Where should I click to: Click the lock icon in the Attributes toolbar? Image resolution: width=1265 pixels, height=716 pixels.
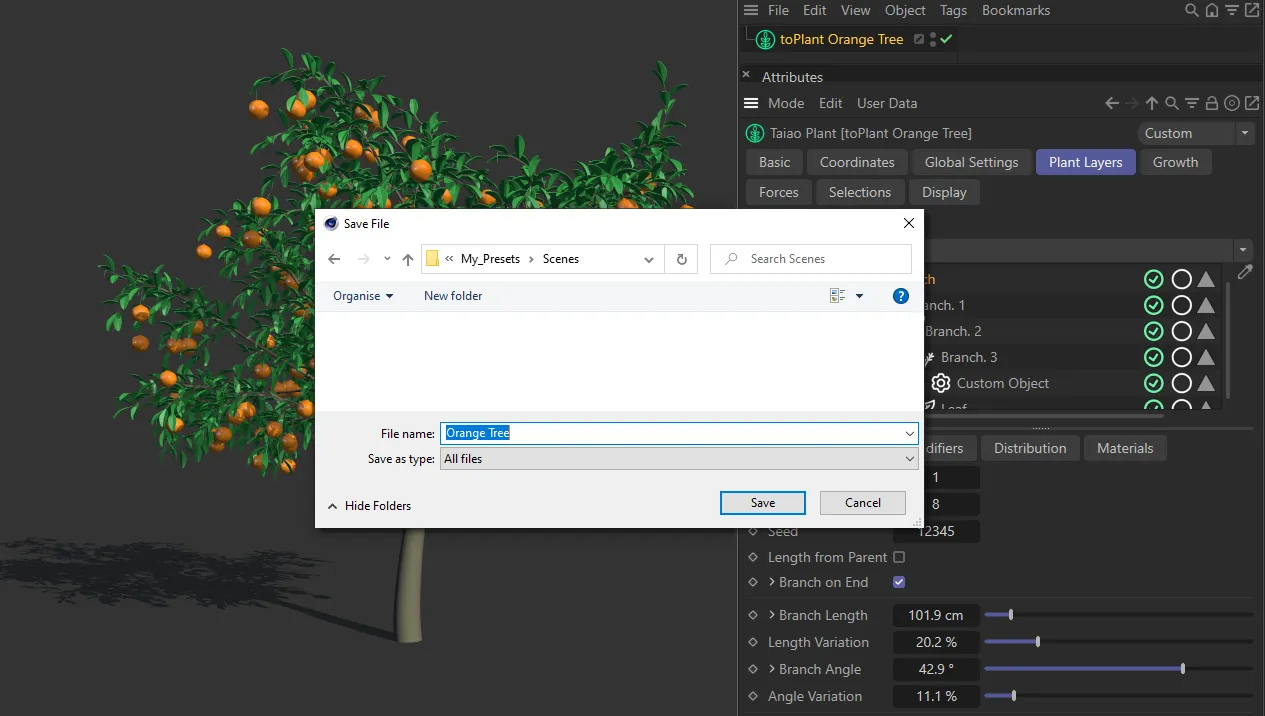click(1212, 103)
